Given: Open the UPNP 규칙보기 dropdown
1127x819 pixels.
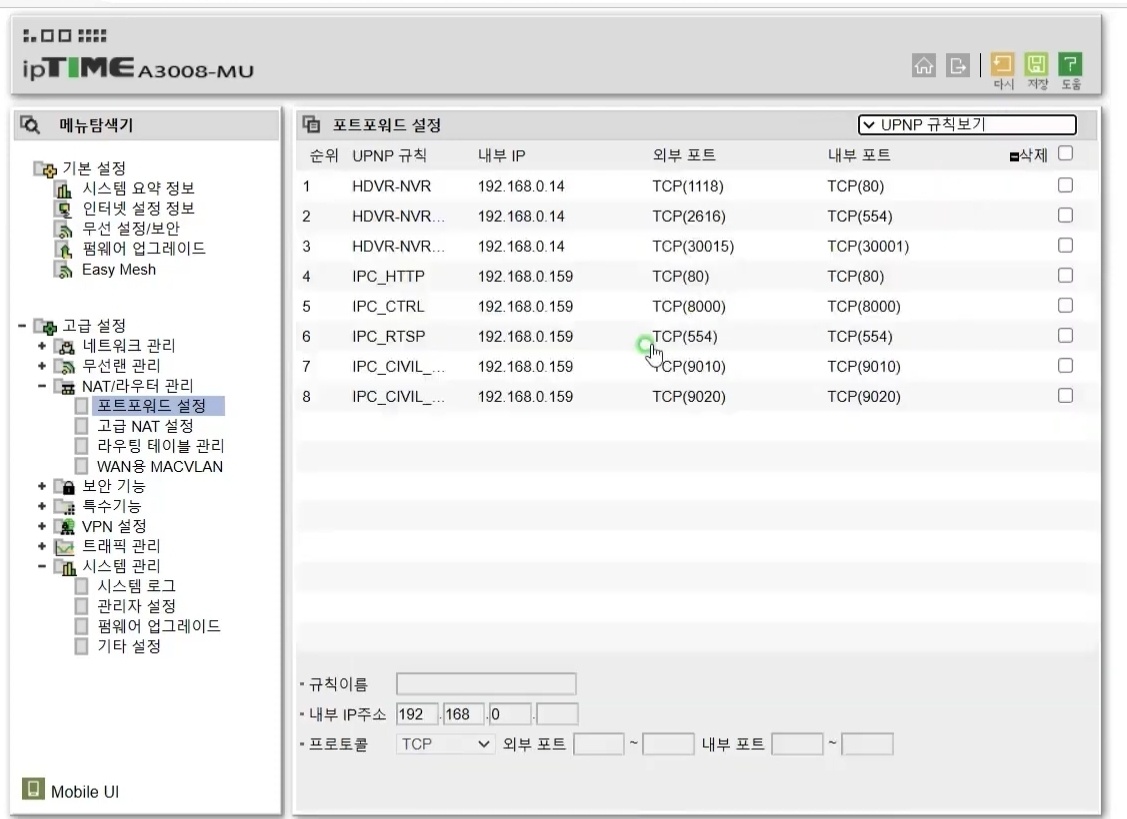Looking at the screenshot, I should [x=967, y=125].
